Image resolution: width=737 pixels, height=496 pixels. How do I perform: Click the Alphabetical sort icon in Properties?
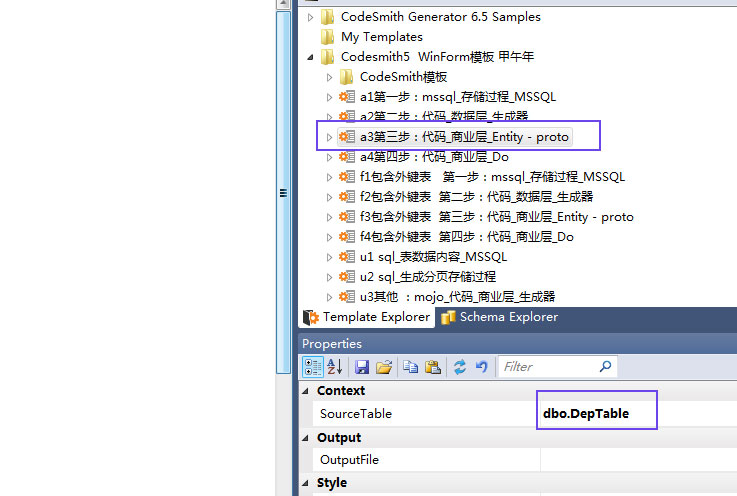point(335,367)
